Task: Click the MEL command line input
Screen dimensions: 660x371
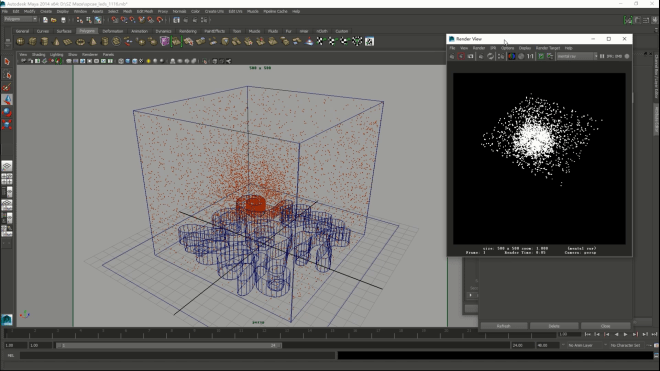Action: (x=178, y=355)
